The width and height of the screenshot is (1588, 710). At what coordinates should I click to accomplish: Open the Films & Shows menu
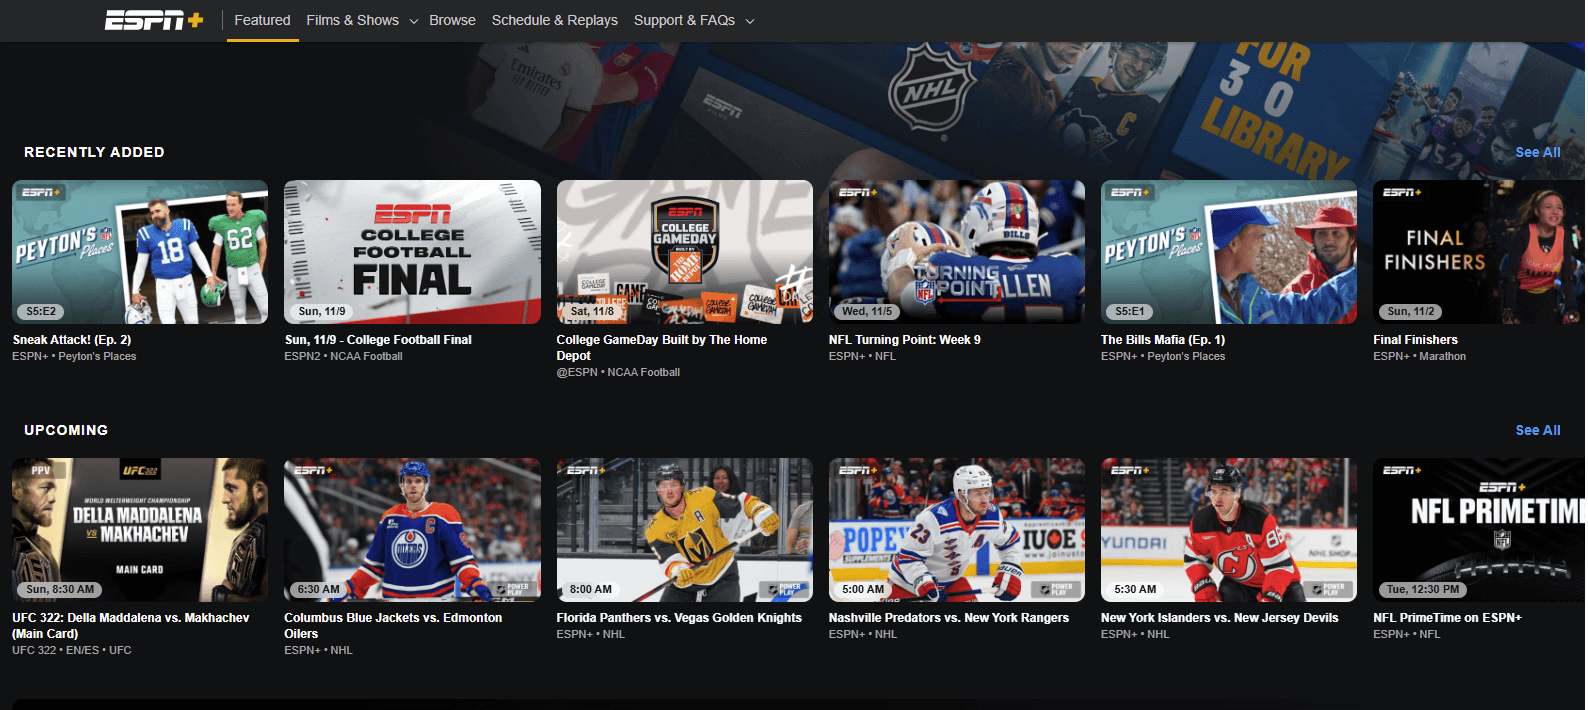[352, 20]
